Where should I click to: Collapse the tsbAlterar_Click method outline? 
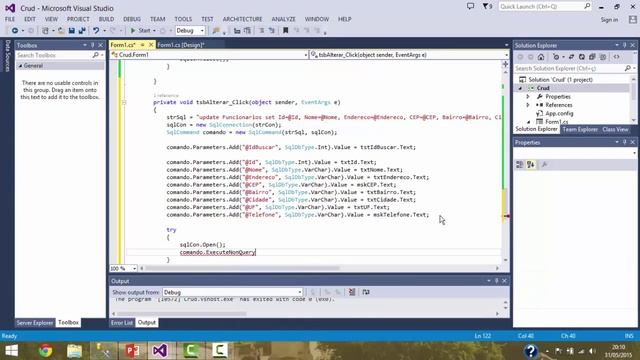coord(124,102)
